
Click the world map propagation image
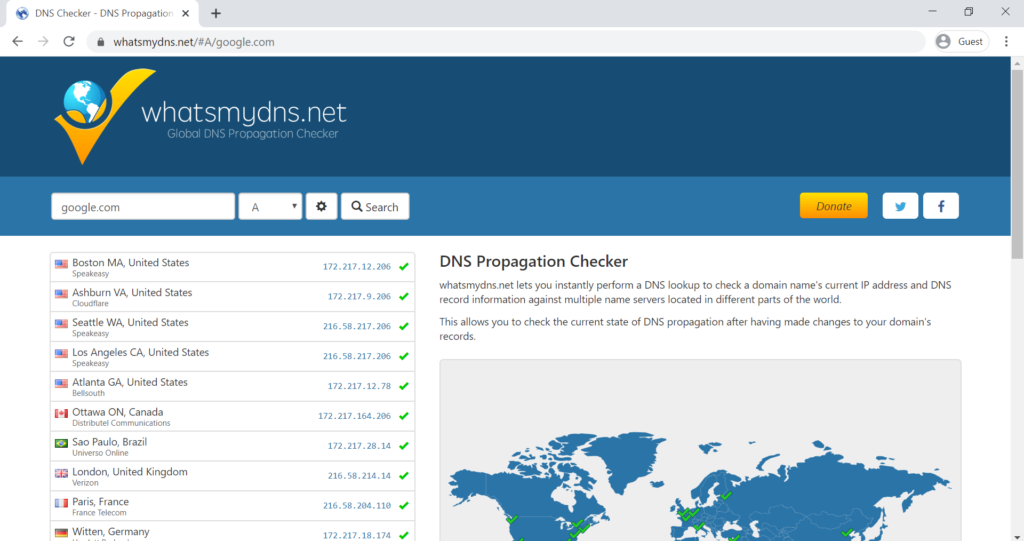700,450
